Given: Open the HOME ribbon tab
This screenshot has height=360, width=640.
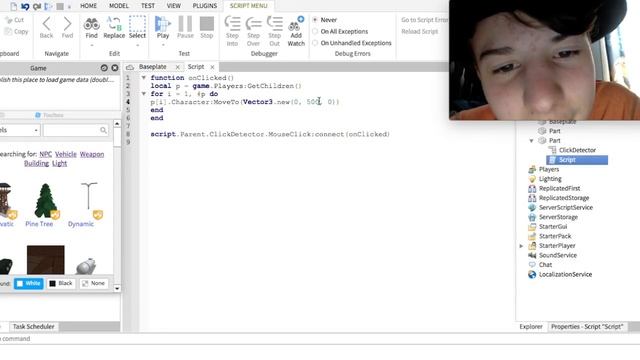Looking at the screenshot, I should pos(88,6).
